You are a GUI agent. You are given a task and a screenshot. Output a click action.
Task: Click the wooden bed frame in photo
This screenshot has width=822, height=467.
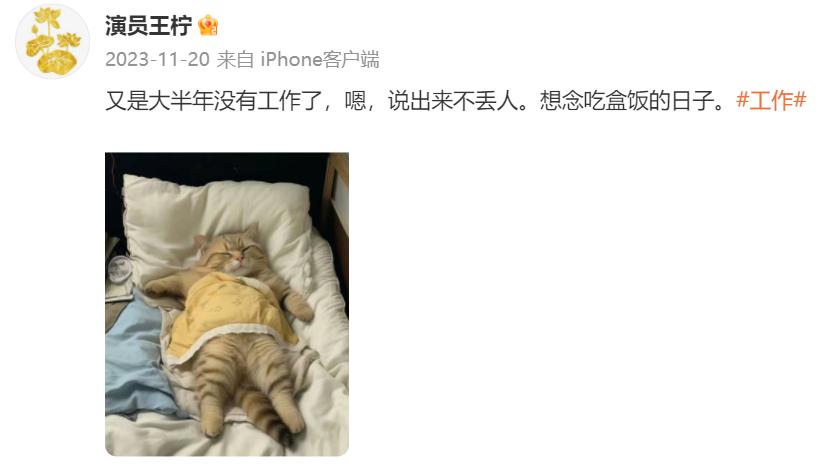click(336, 210)
